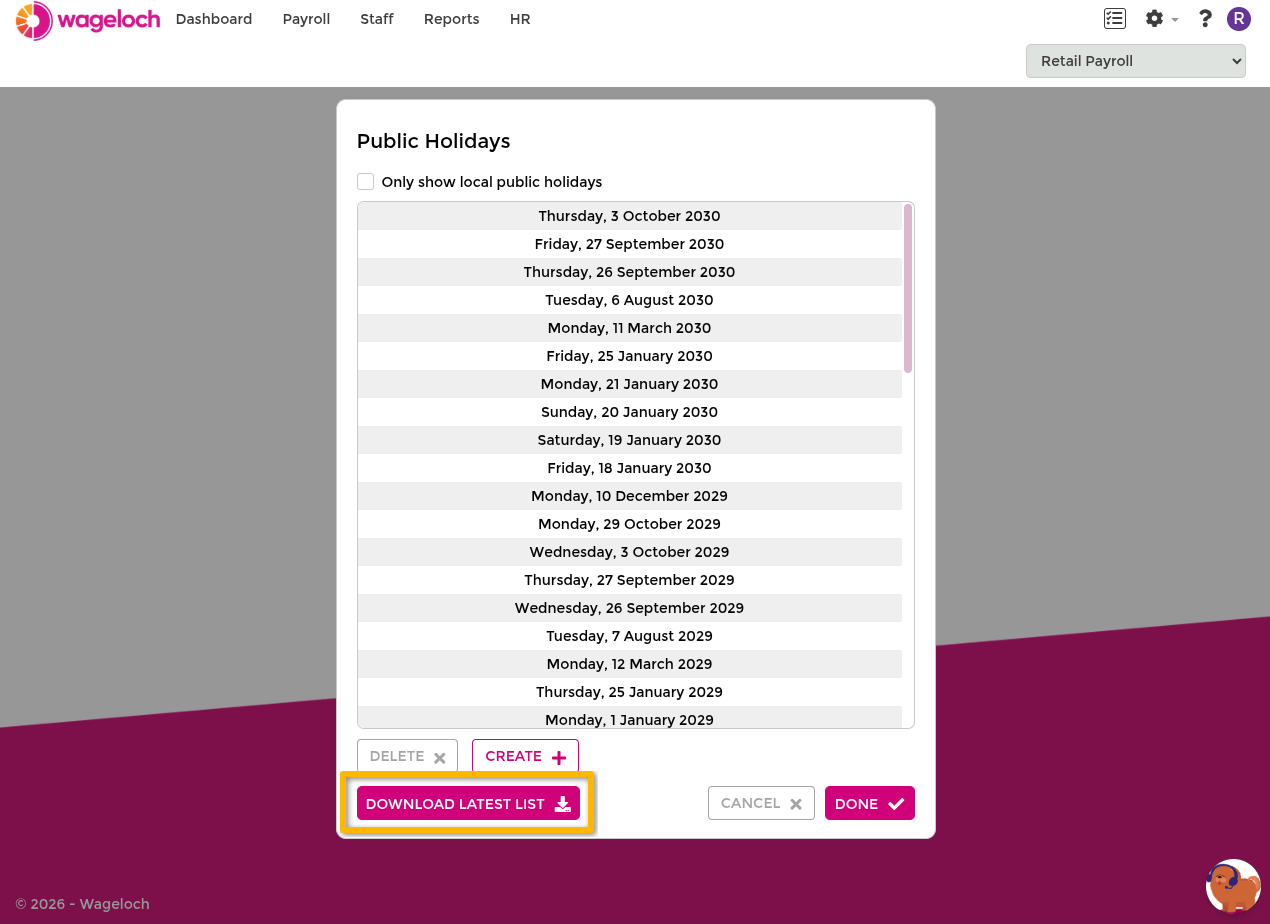1270x924 pixels.
Task: Open the Reports menu
Action: tap(451, 19)
